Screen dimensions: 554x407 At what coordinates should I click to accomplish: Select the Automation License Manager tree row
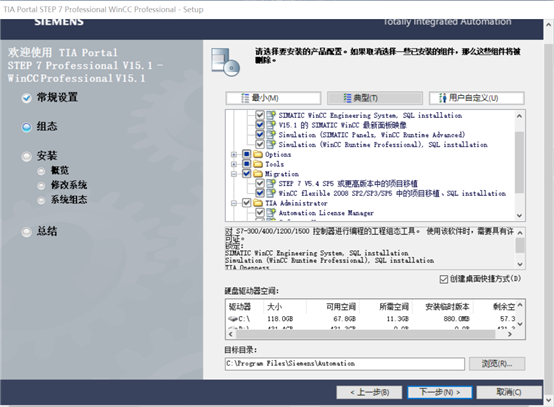[326, 213]
